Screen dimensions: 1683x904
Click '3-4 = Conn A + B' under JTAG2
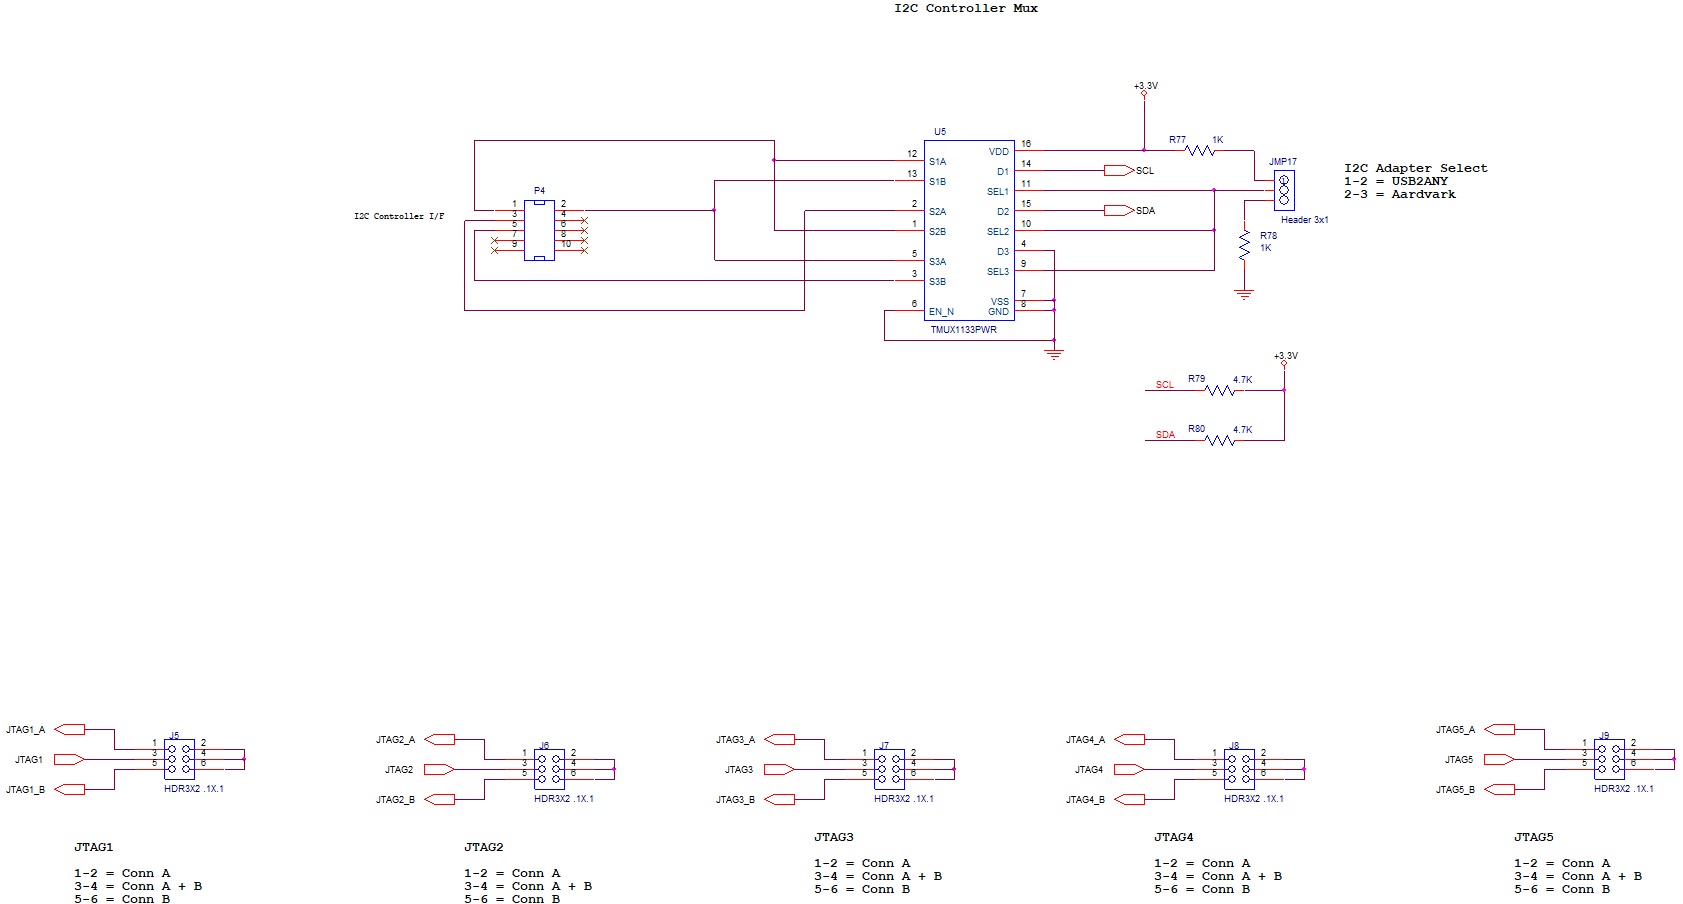528,886
